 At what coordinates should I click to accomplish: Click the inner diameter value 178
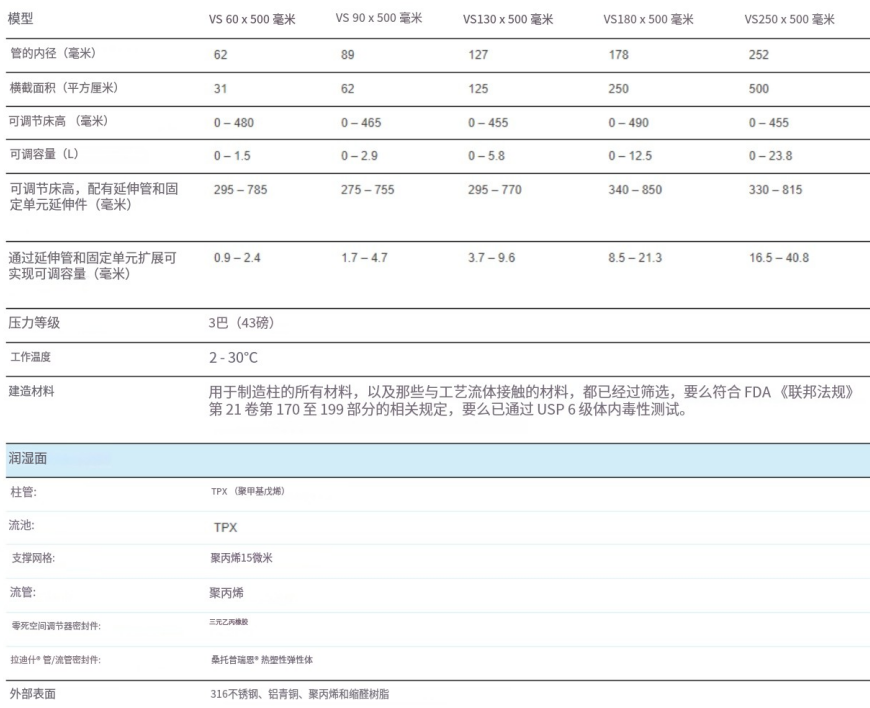tap(618, 55)
